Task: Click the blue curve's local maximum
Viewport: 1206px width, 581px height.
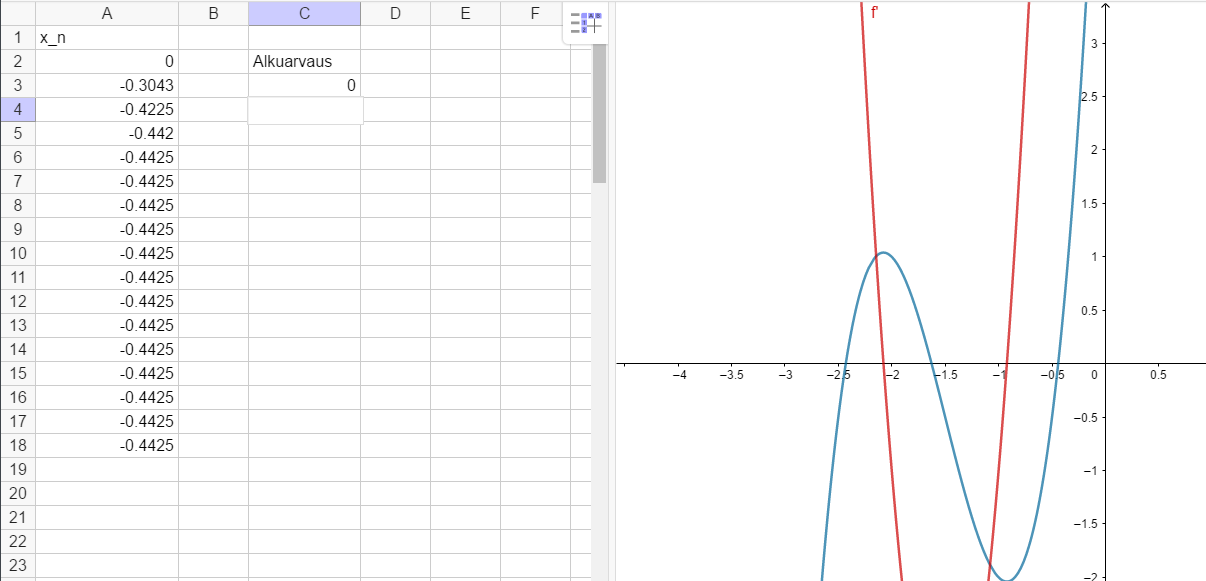Action: (883, 252)
